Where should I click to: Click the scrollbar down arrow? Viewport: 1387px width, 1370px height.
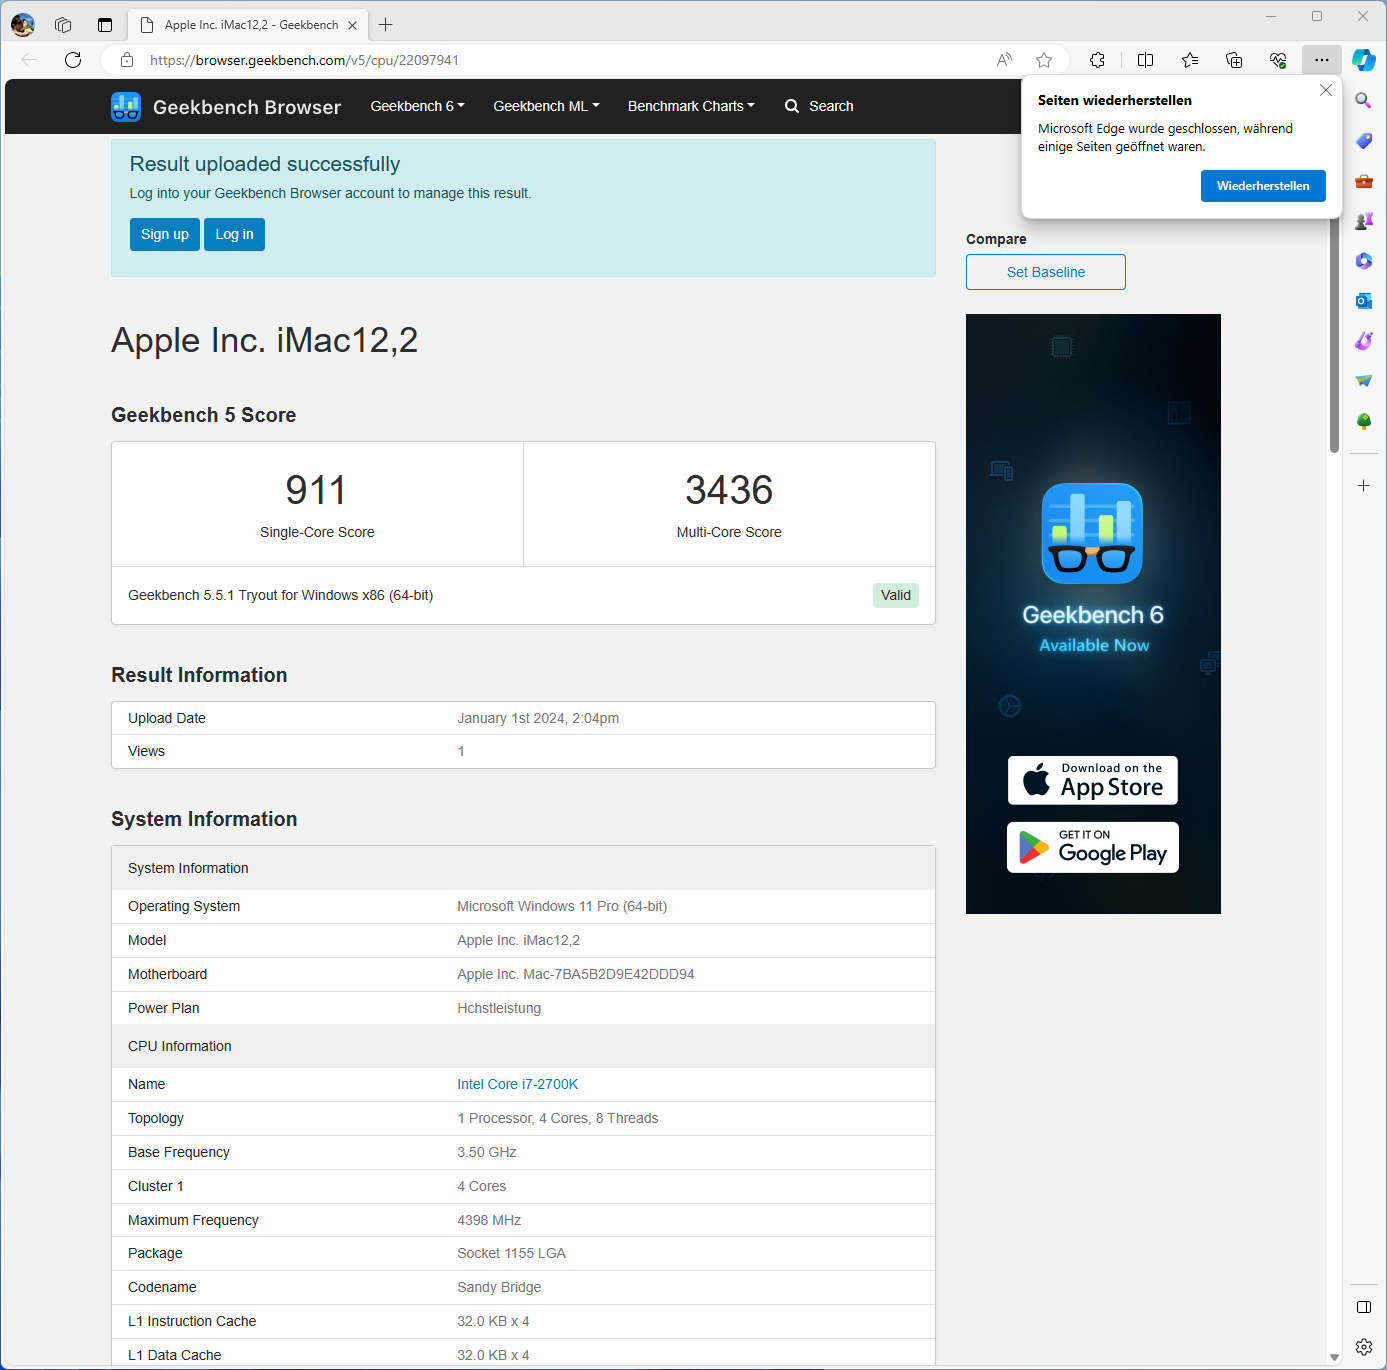click(1334, 1357)
